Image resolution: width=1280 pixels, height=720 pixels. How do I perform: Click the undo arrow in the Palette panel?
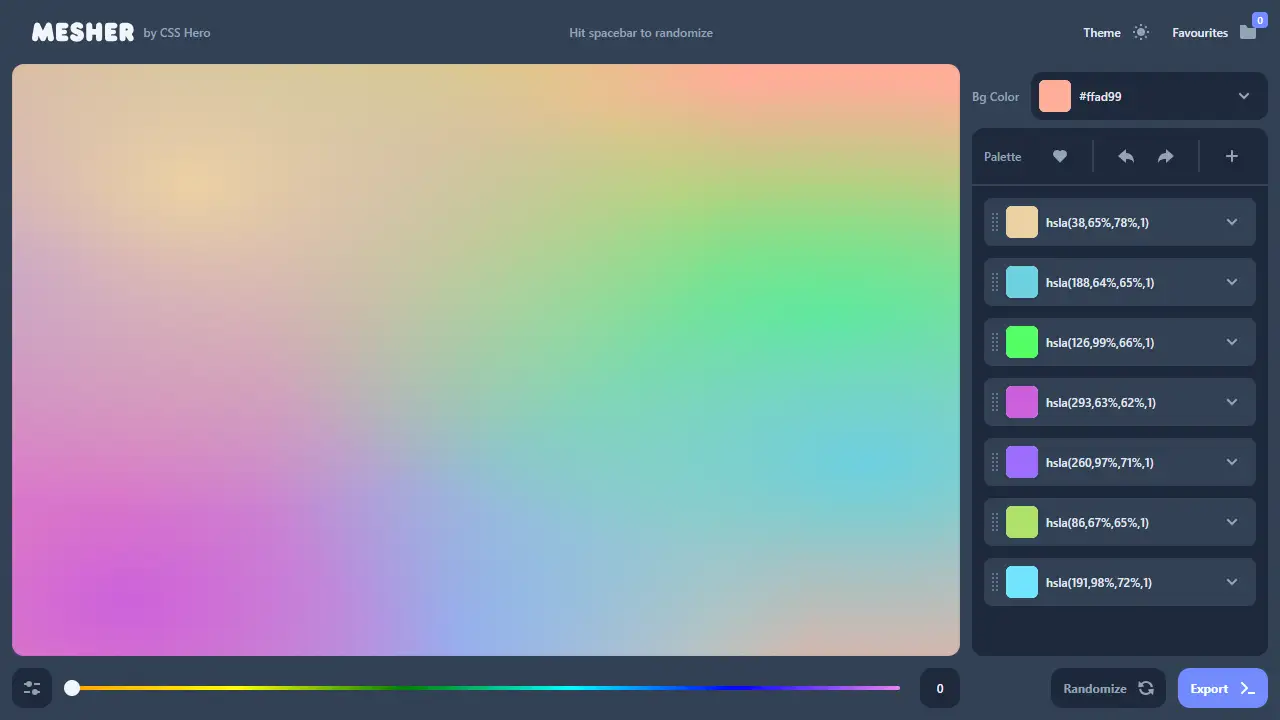point(1125,156)
